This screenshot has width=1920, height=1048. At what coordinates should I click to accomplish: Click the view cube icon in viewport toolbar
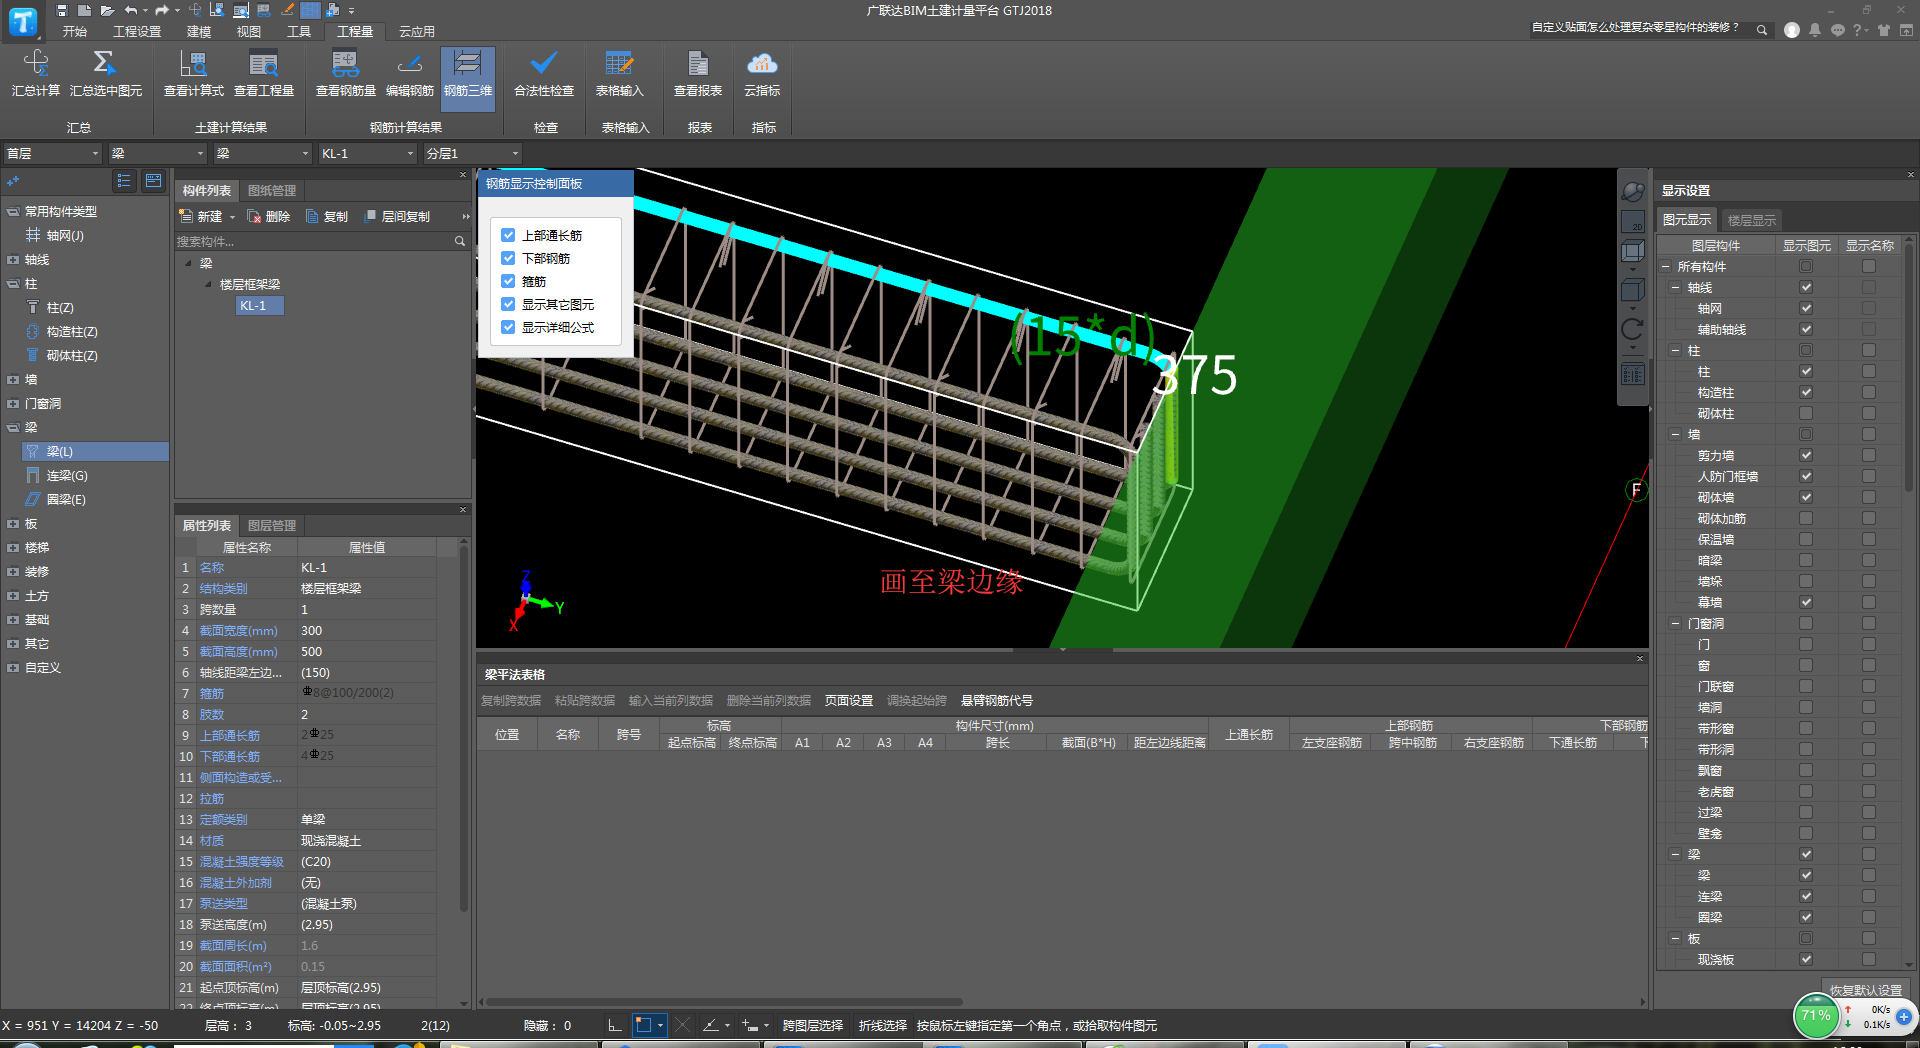pos(1633,252)
